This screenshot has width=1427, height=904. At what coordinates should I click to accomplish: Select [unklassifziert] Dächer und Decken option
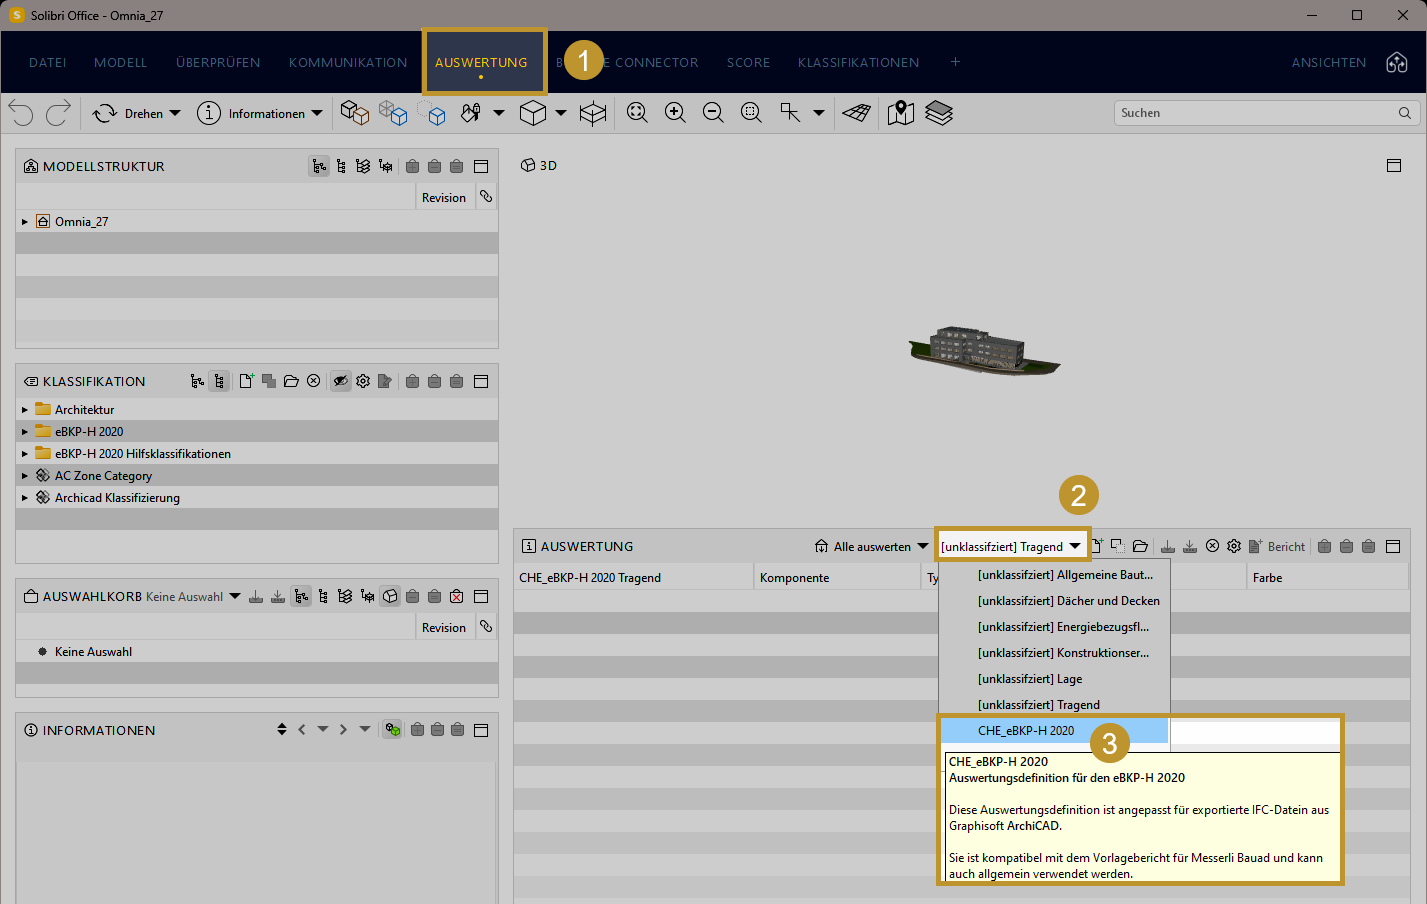[1069, 601]
